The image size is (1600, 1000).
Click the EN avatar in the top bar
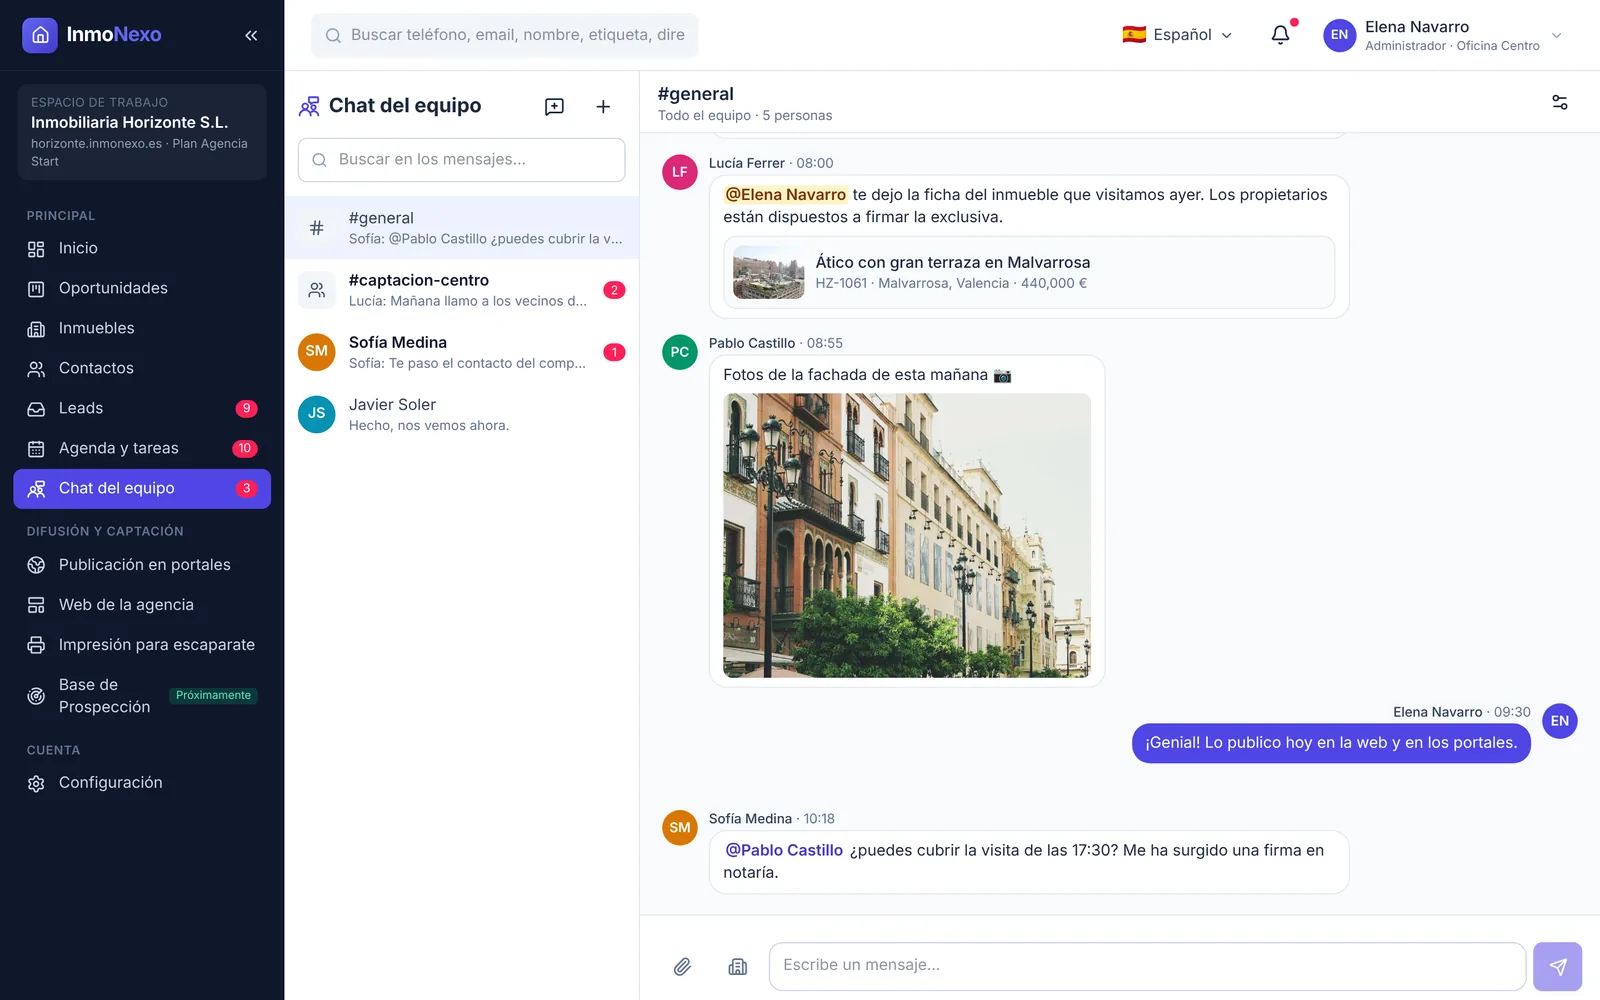tap(1339, 35)
